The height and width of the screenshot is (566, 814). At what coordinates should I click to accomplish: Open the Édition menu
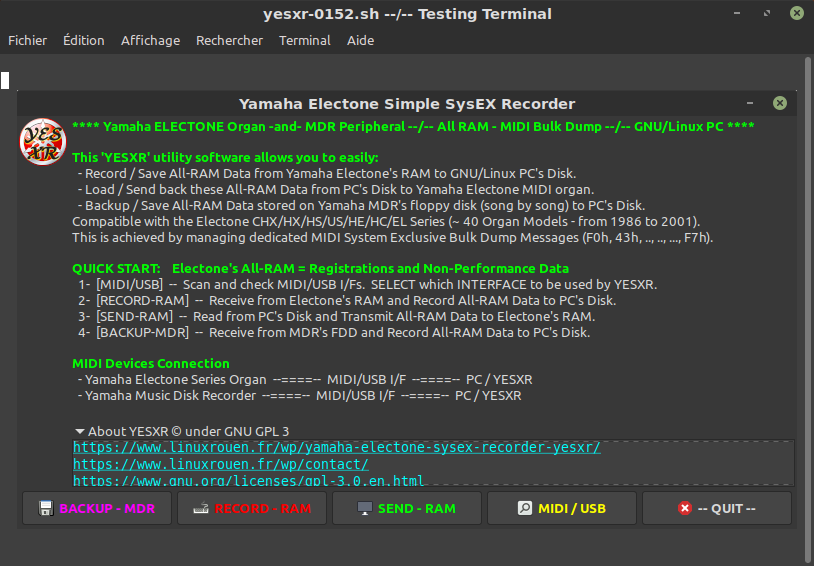[84, 41]
